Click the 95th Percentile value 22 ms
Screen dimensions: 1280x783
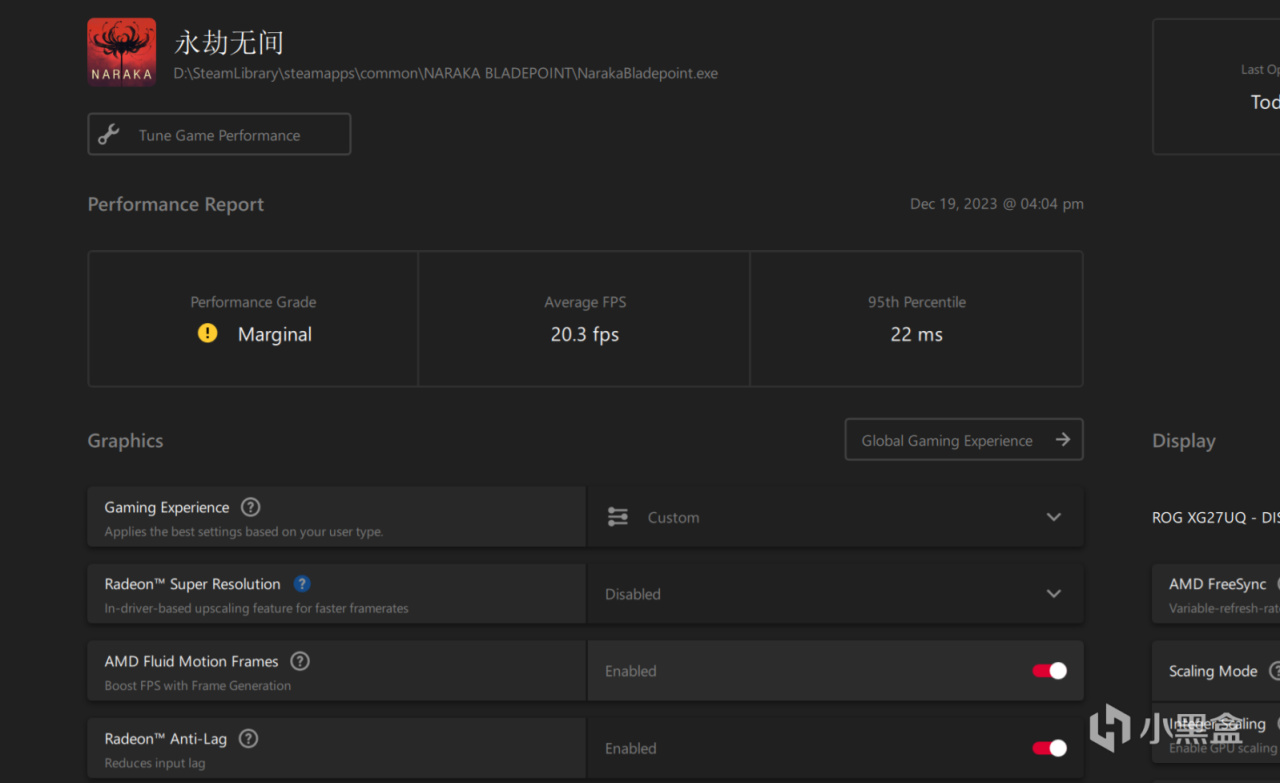[x=917, y=335]
